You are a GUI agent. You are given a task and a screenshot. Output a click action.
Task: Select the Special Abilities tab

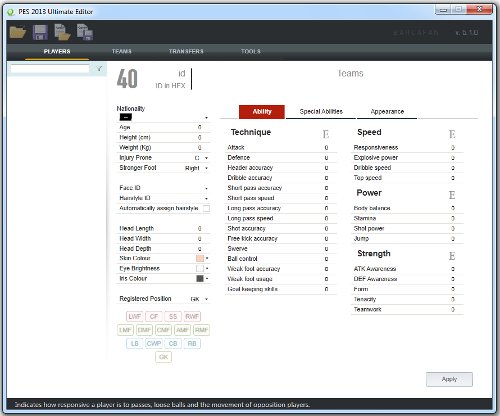point(321,112)
